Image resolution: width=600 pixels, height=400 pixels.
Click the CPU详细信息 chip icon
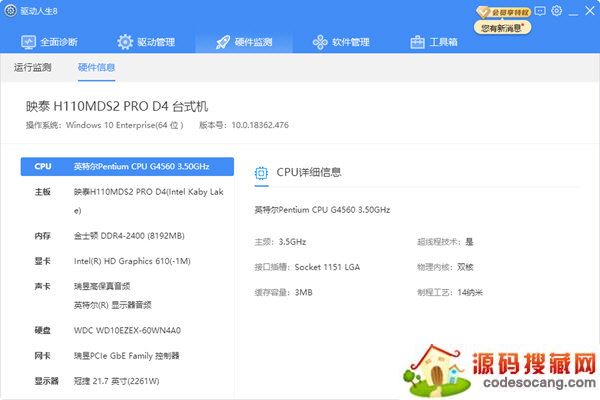[x=261, y=173]
